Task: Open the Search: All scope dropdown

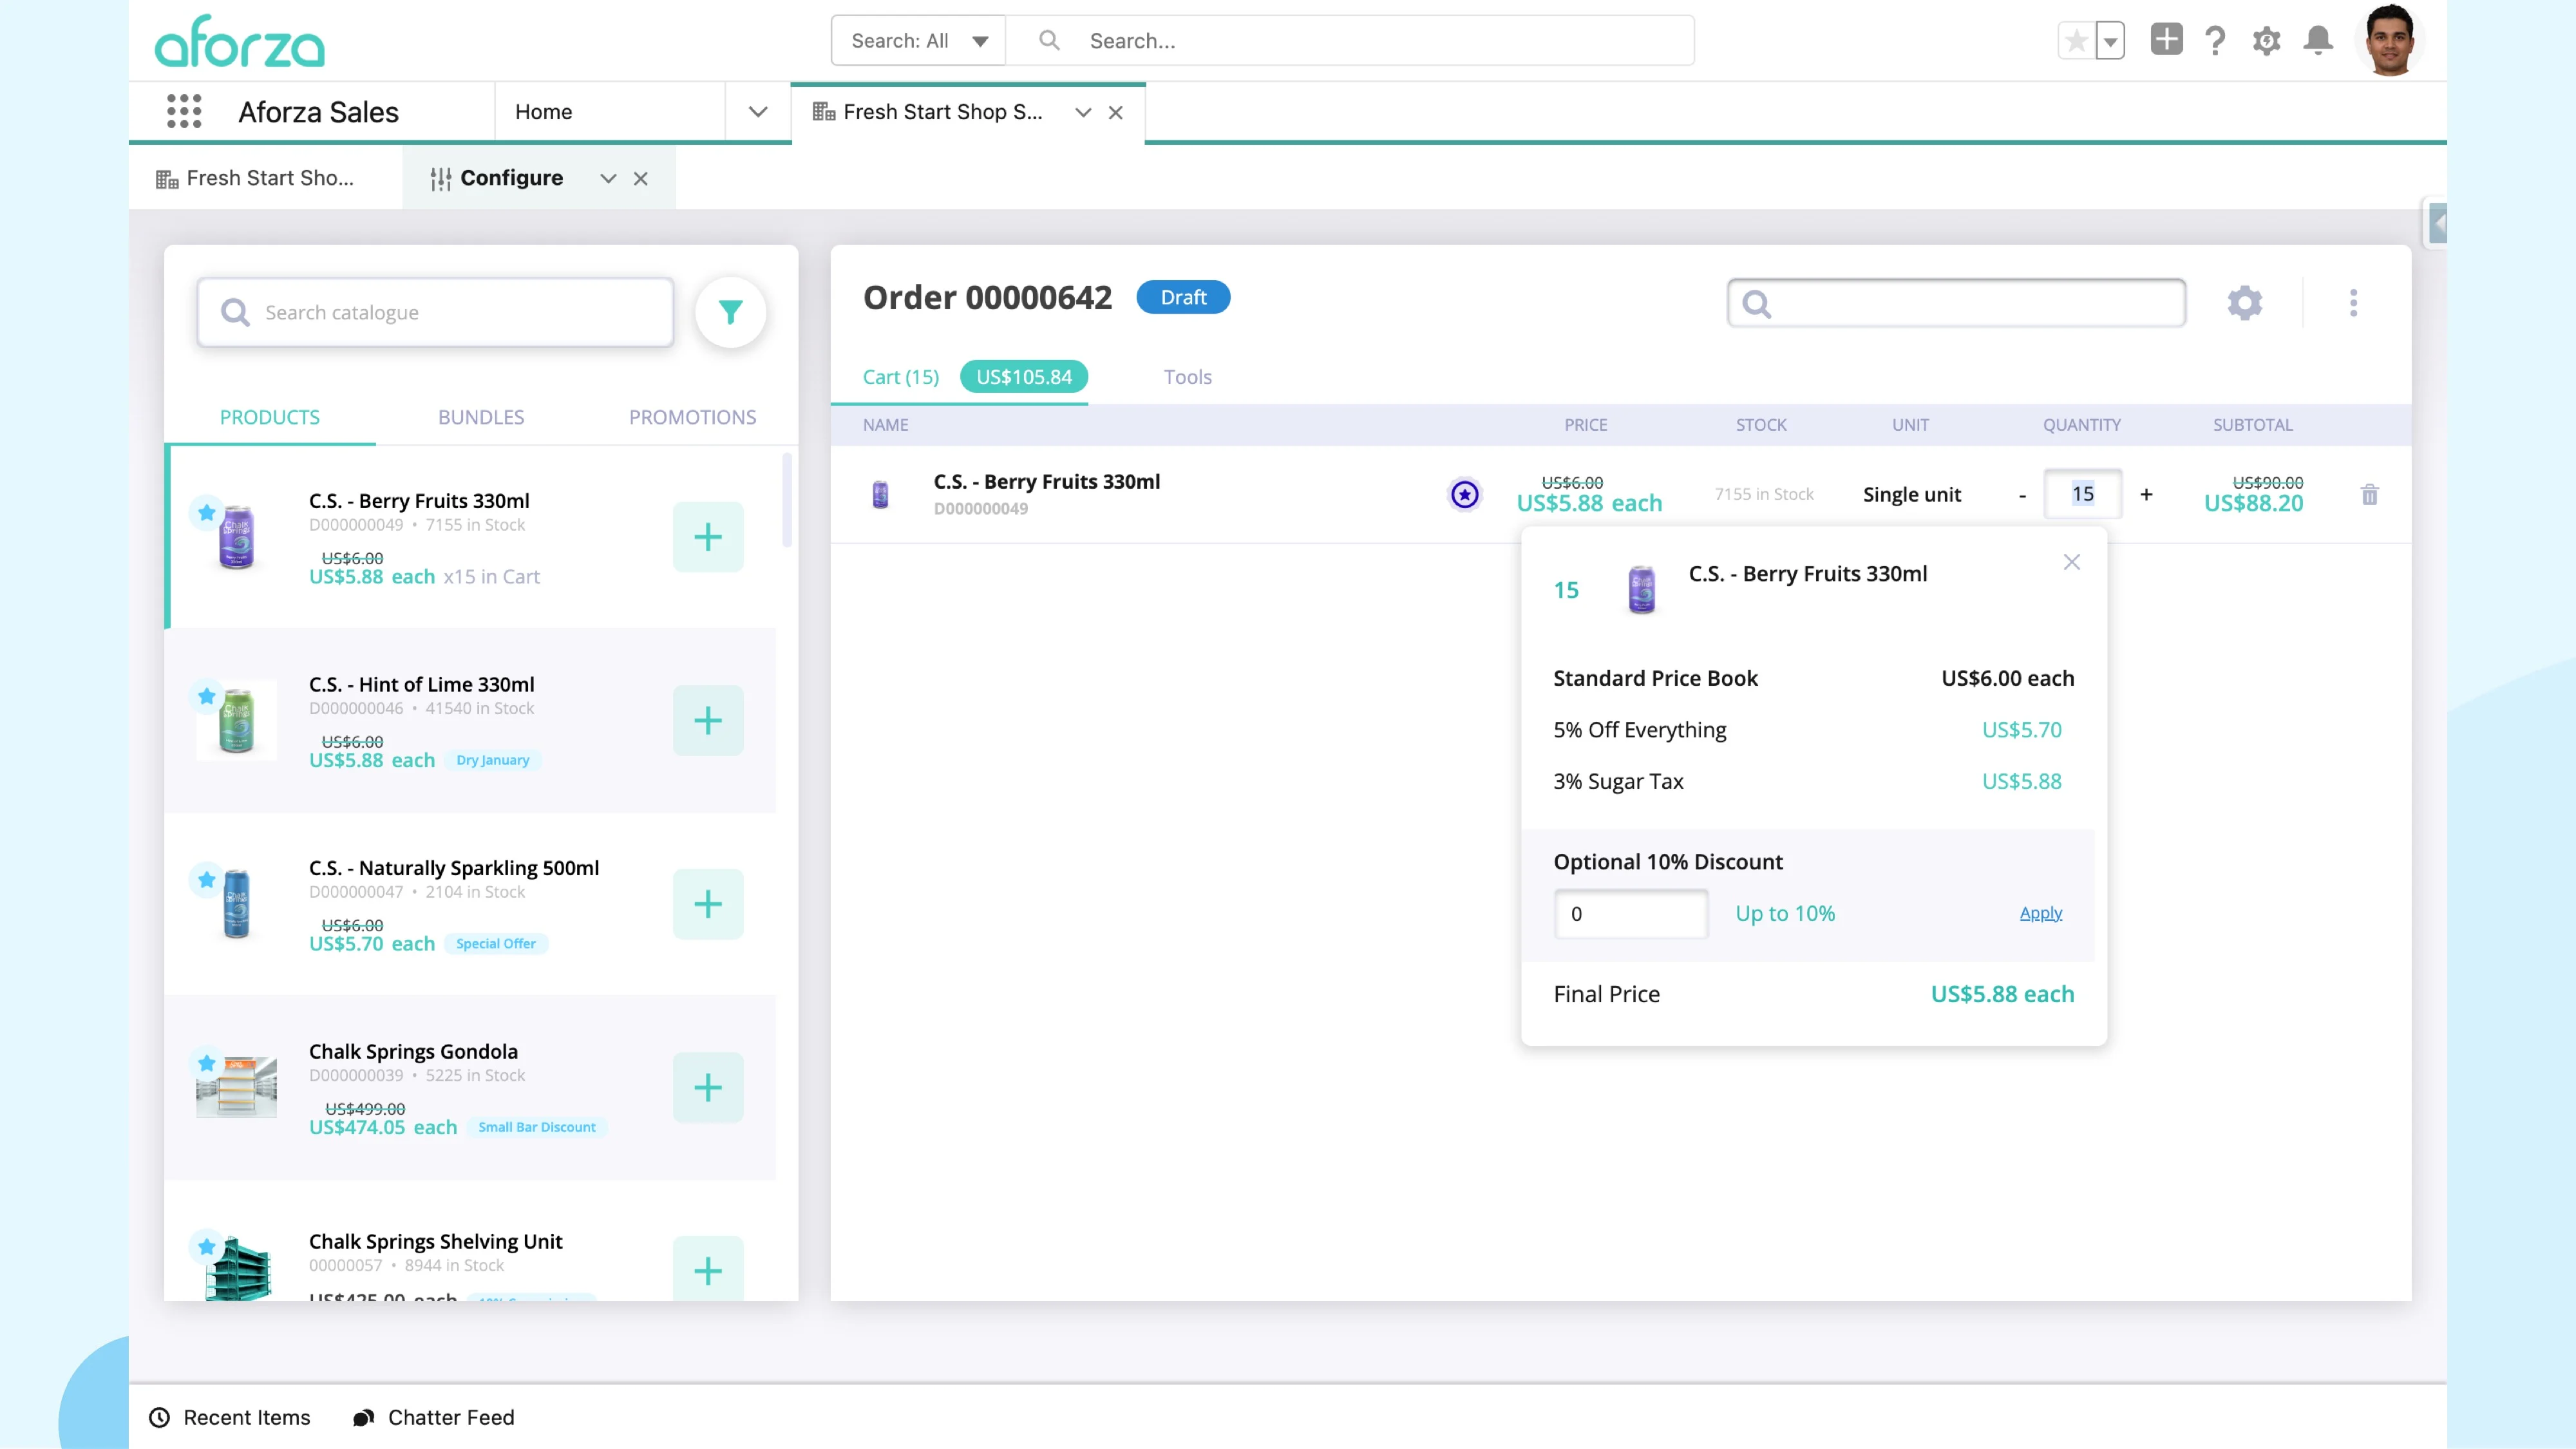Action: click(x=917, y=41)
